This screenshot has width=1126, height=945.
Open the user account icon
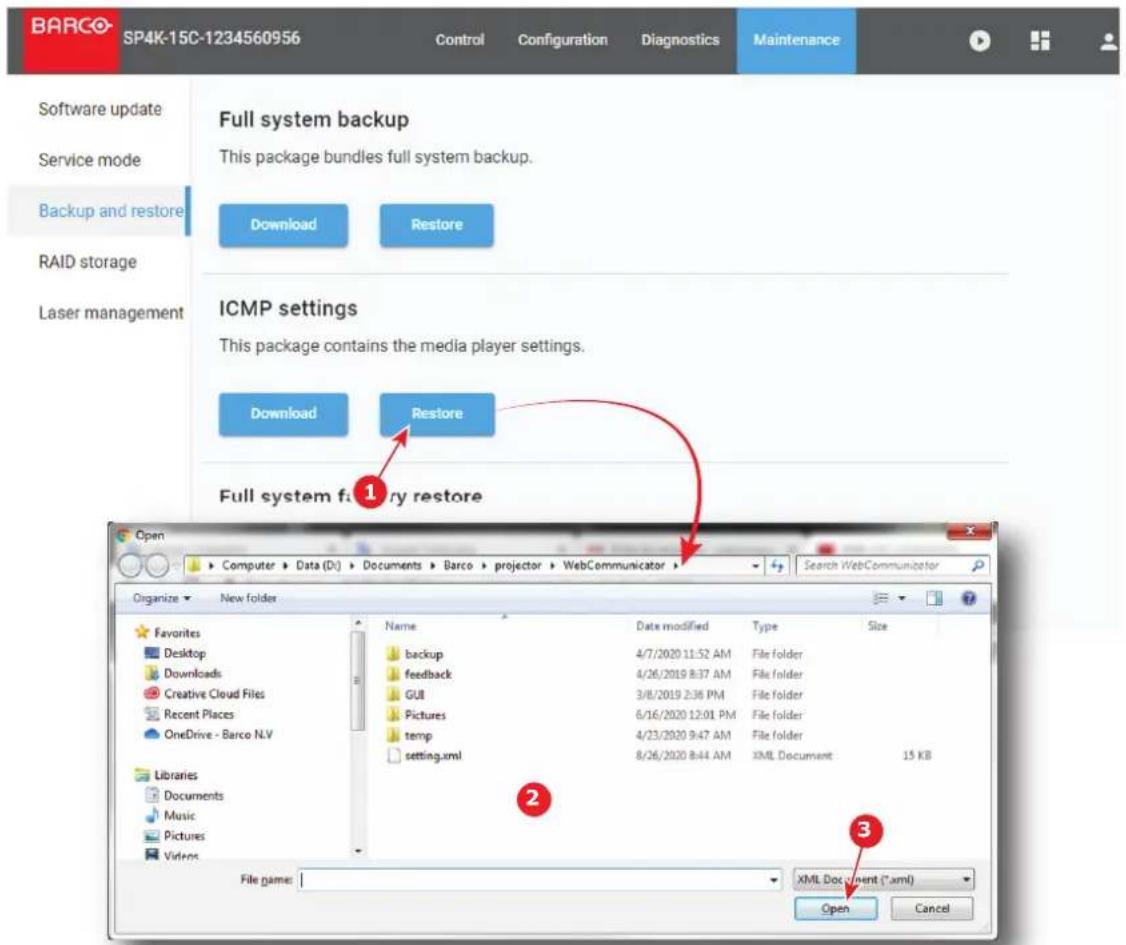point(1108,41)
